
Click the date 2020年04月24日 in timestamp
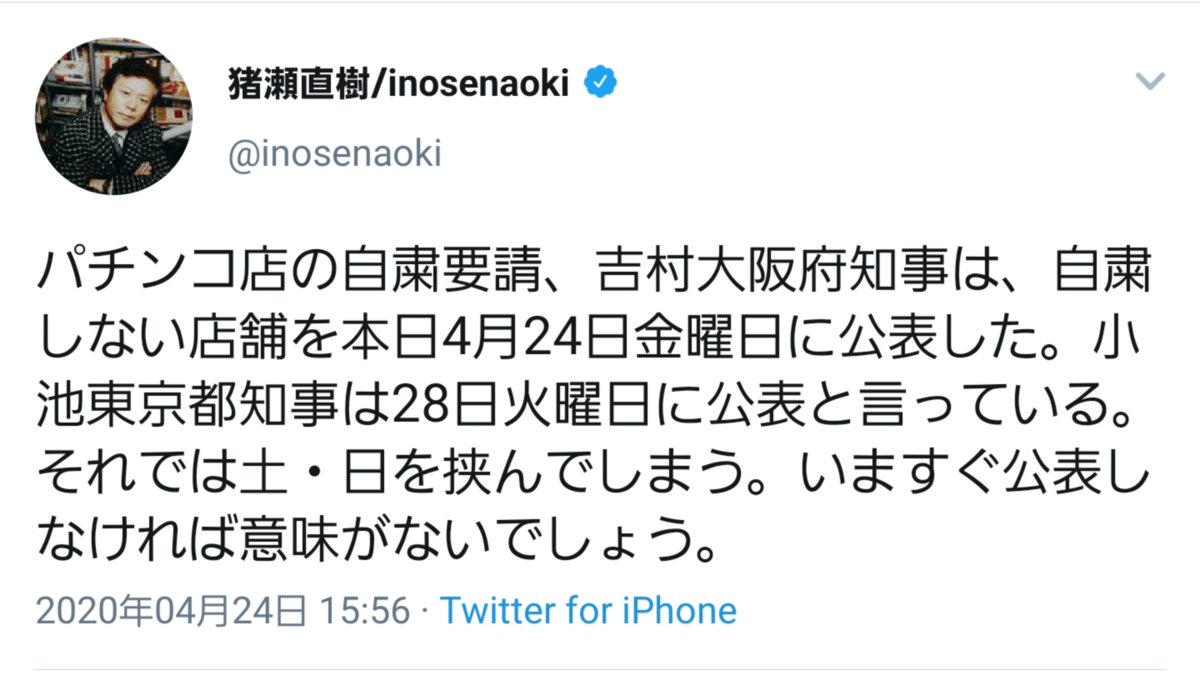click(170, 610)
